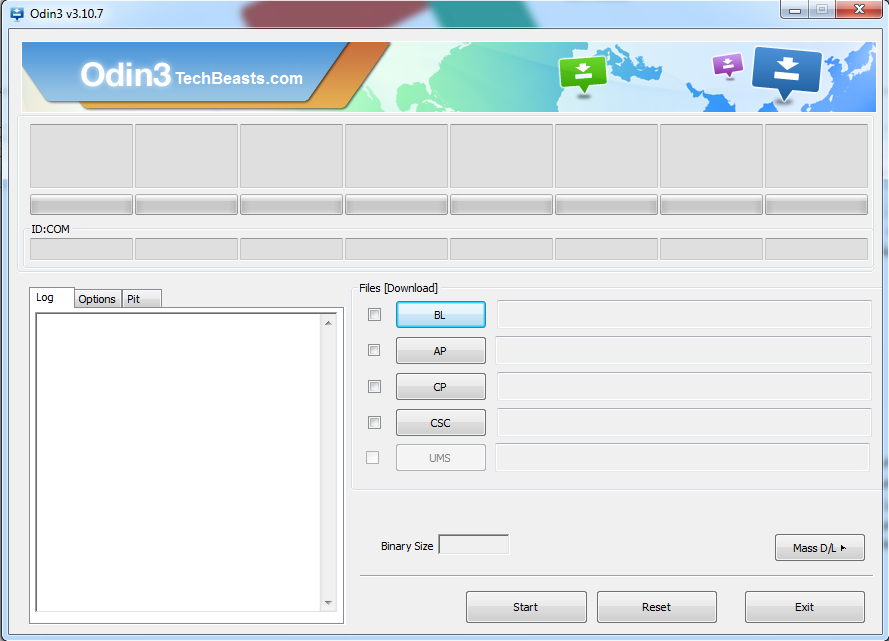
Task: Enable the BL file checkbox
Action: coord(375,314)
